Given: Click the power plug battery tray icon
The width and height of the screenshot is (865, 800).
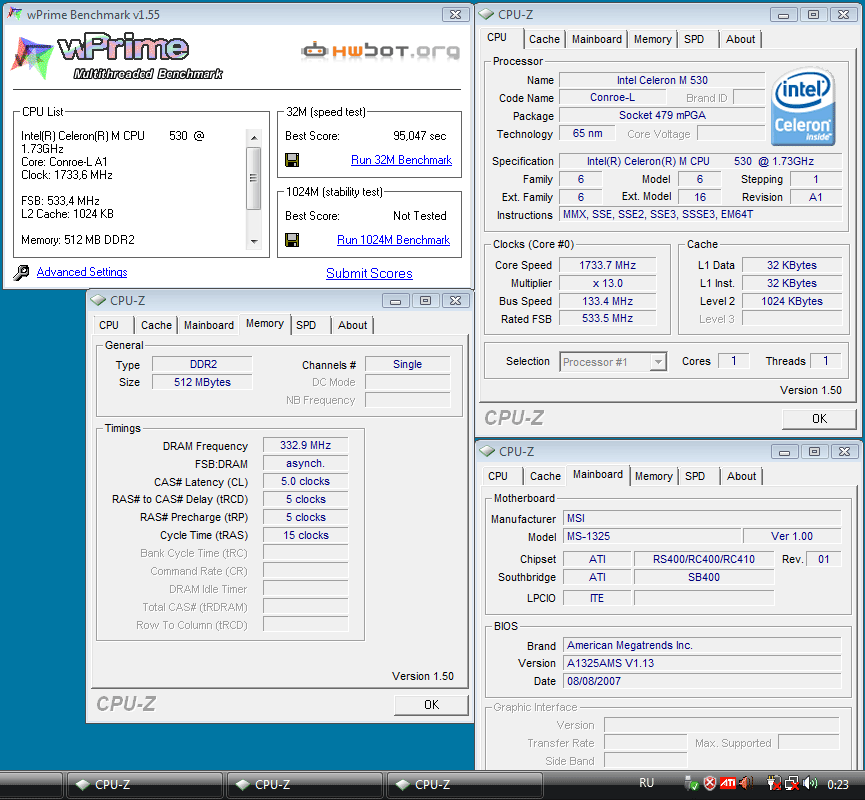Looking at the screenshot, I should 774,783.
